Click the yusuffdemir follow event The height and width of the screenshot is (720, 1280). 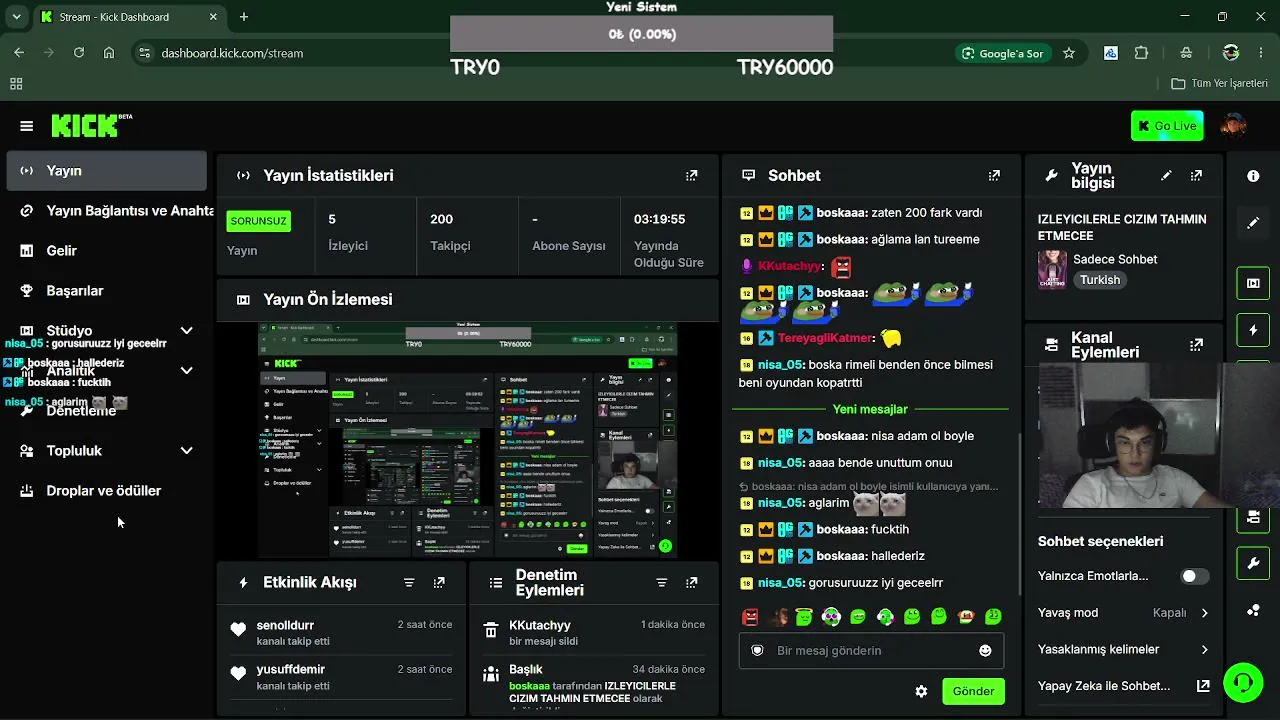tap(341, 677)
